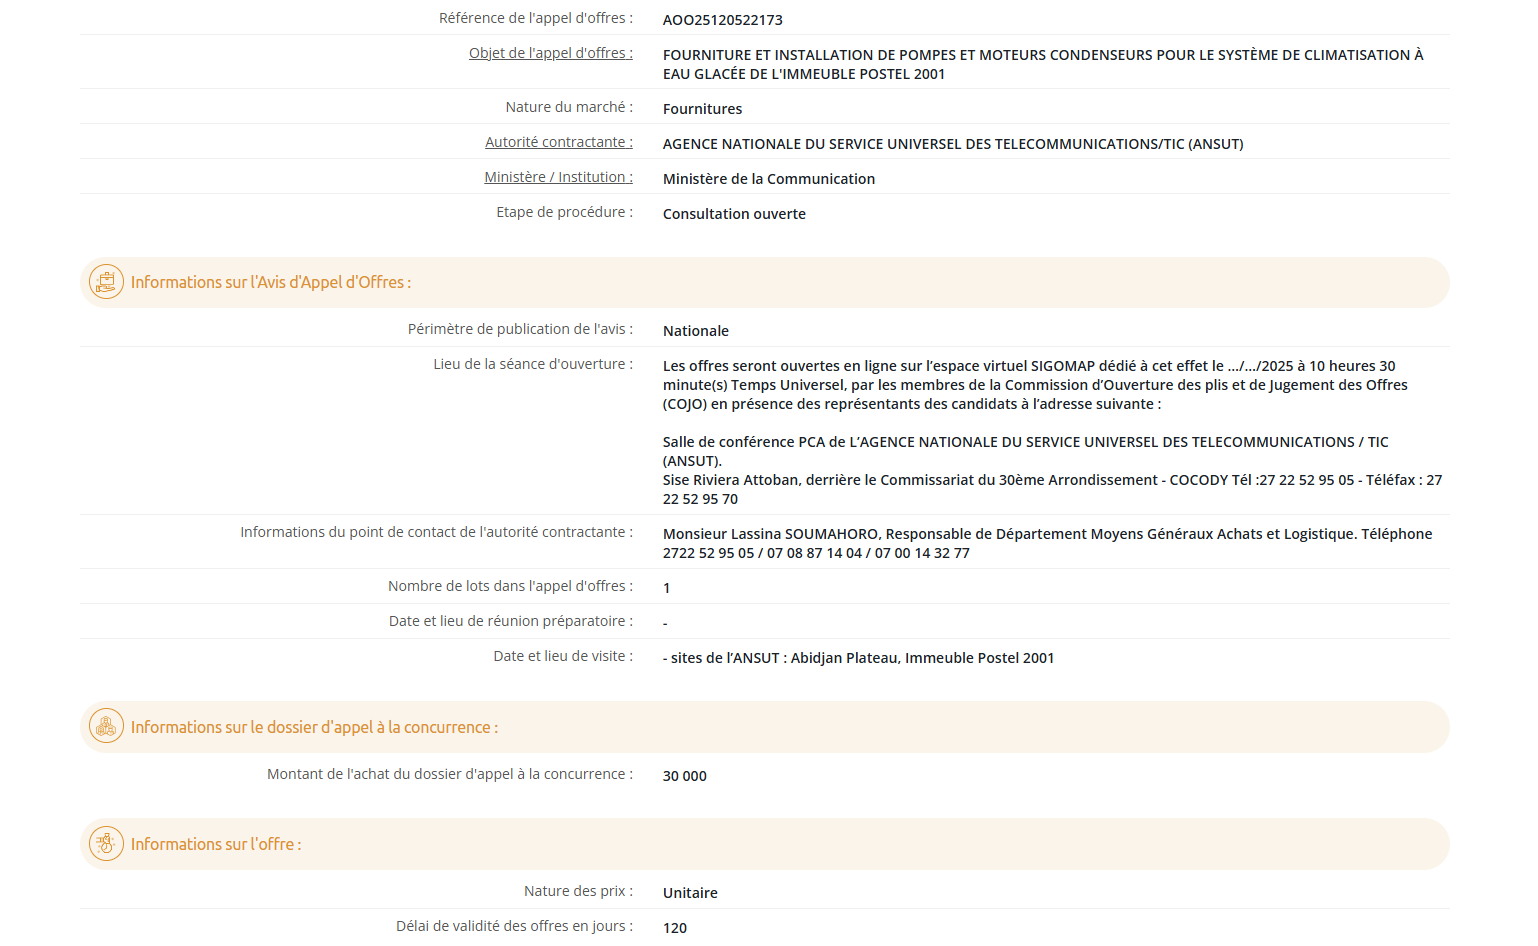Open the 'Ministère / Institution' link
1538x946 pixels.
click(x=558, y=177)
